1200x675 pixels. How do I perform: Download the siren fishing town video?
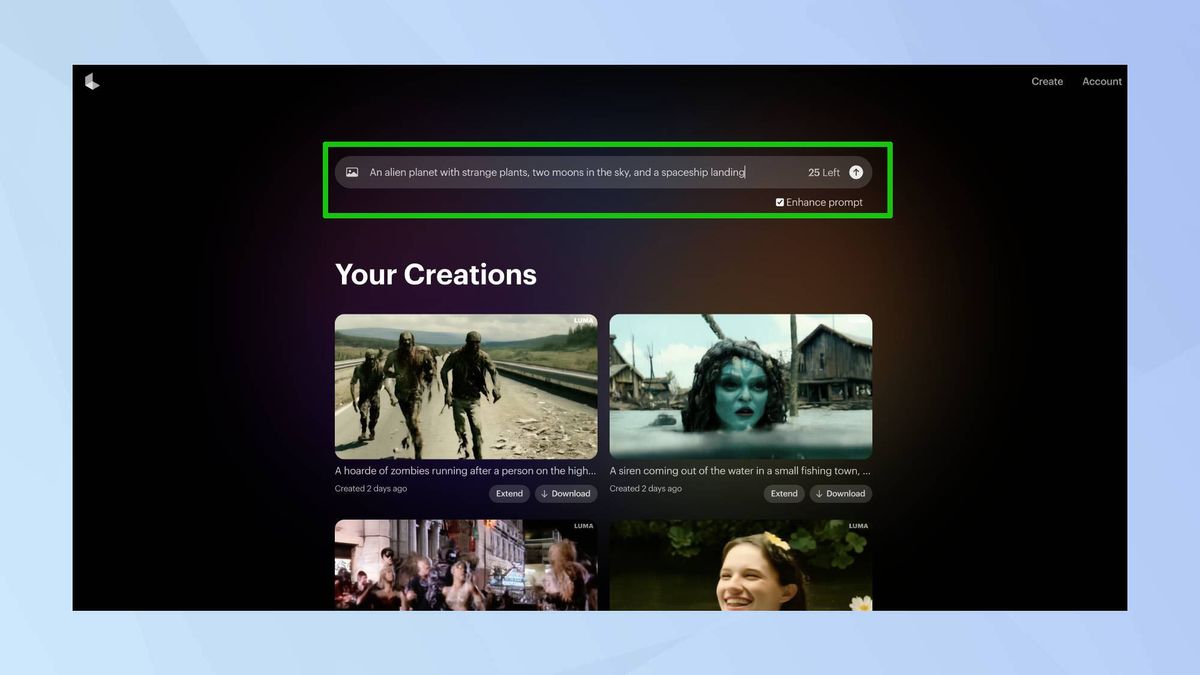pyautogui.click(x=839, y=494)
